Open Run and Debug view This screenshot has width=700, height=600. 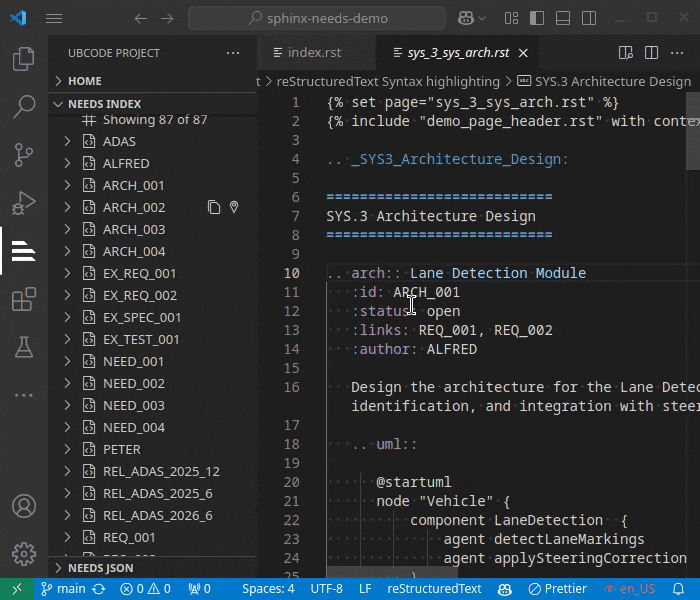tap(24, 203)
